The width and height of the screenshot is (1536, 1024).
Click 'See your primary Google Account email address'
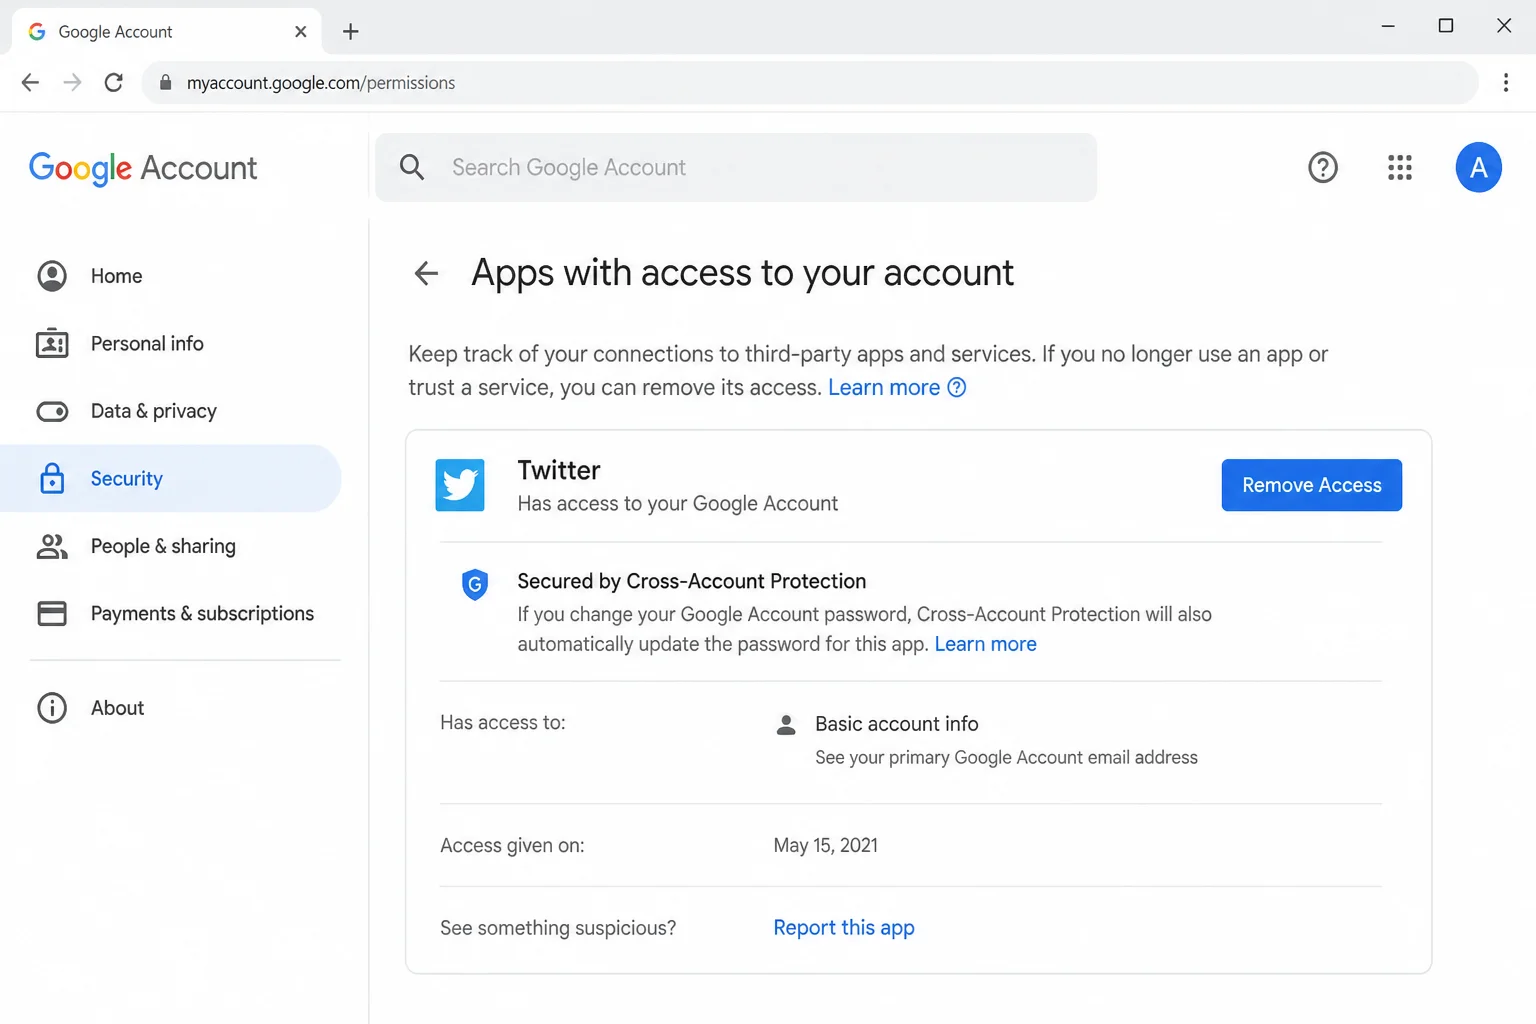click(1006, 758)
